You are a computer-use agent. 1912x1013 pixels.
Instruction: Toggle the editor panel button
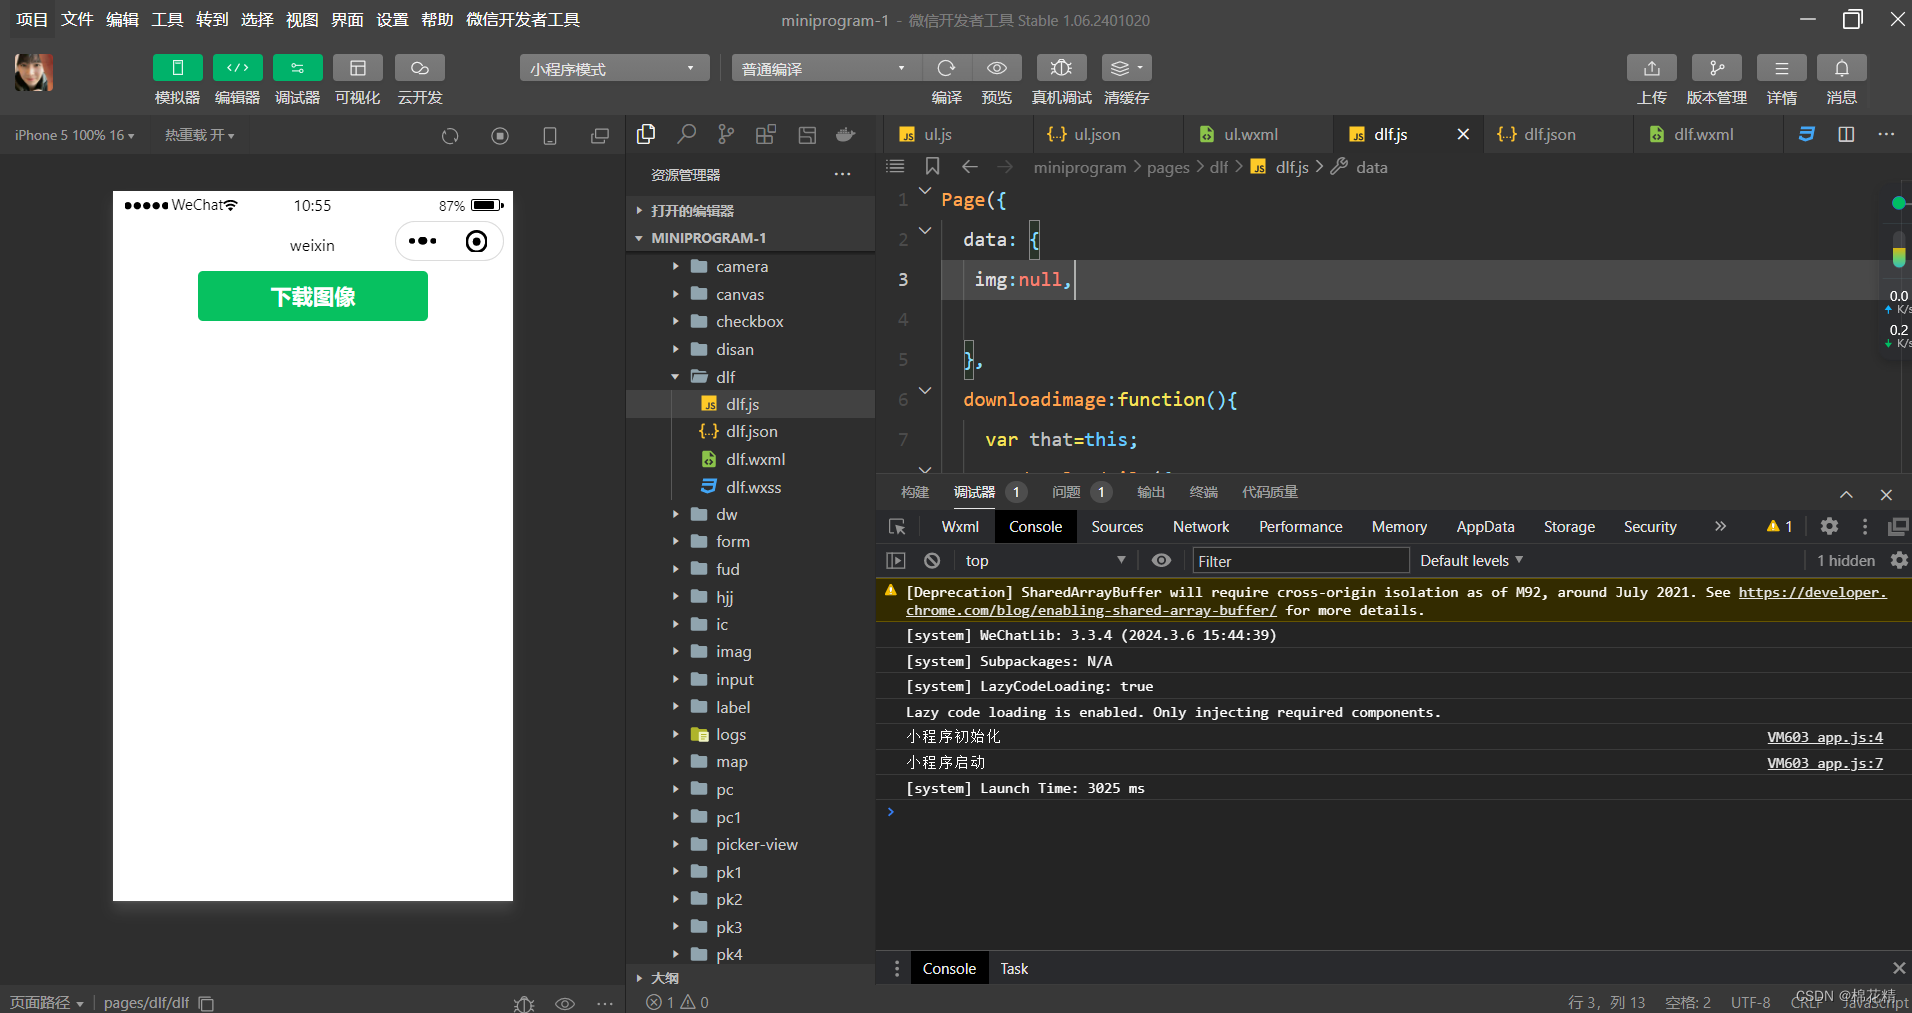tap(237, 68)
